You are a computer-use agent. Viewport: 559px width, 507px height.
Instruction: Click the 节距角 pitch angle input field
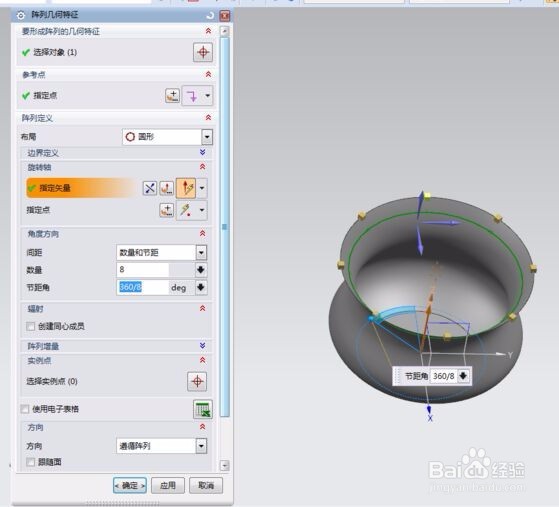(x=143, y=287)
